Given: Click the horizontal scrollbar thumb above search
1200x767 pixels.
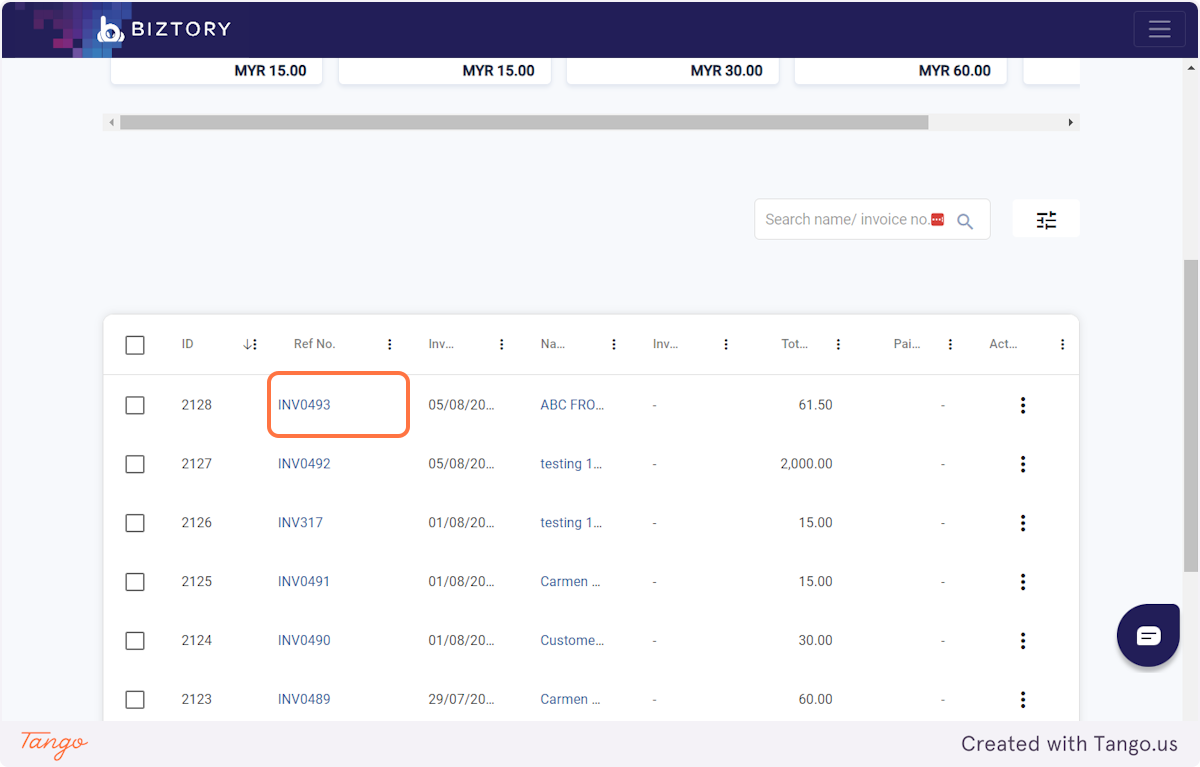Looking at the screenshot, I should click(x=524, y=122).
